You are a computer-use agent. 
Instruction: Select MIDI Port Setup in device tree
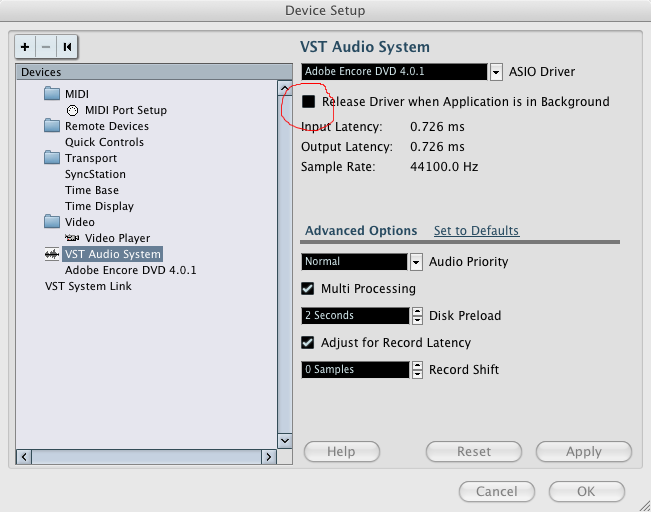(125, 110)
